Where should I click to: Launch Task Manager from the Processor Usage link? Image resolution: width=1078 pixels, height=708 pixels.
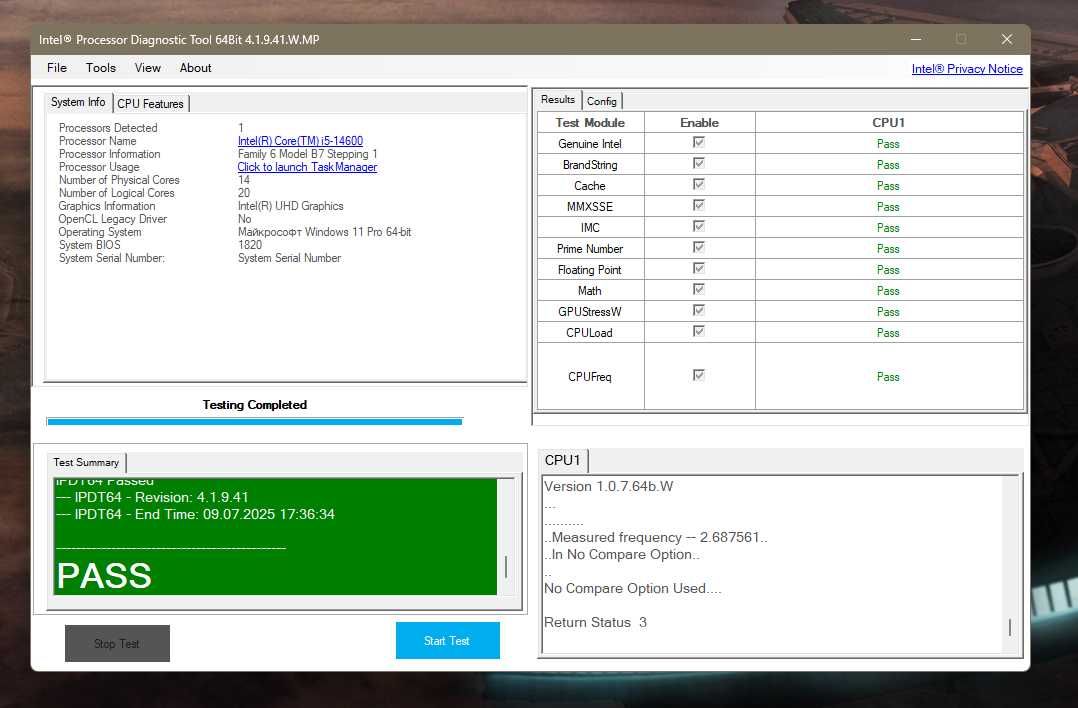[x=307, y=167]
